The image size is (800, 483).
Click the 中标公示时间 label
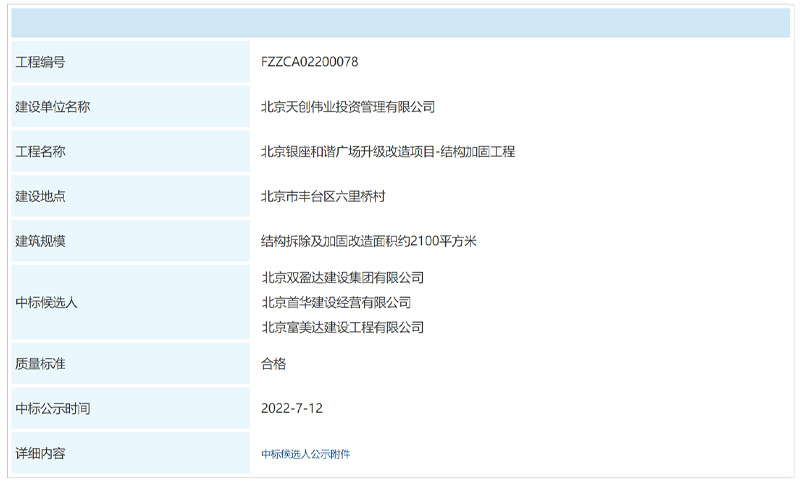pyautogui.click(x=53, y=409)
